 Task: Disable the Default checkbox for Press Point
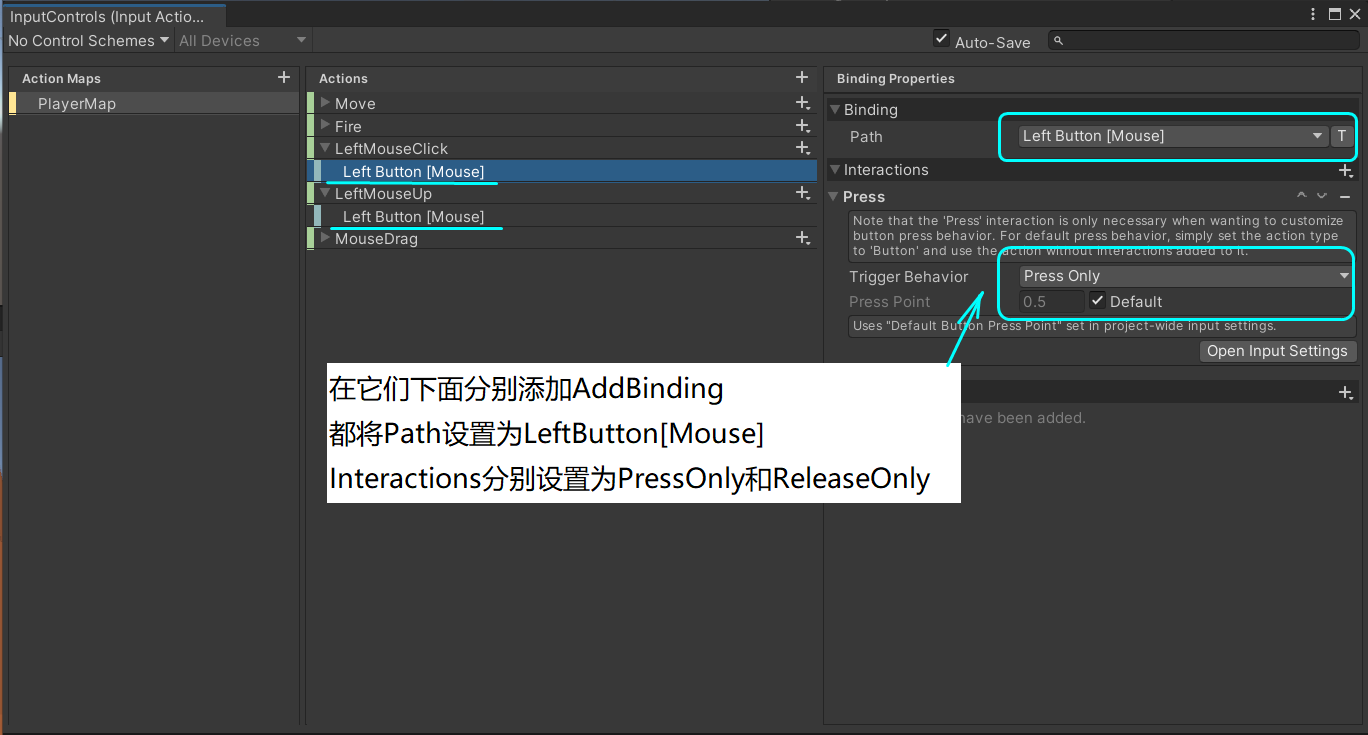1097,301
